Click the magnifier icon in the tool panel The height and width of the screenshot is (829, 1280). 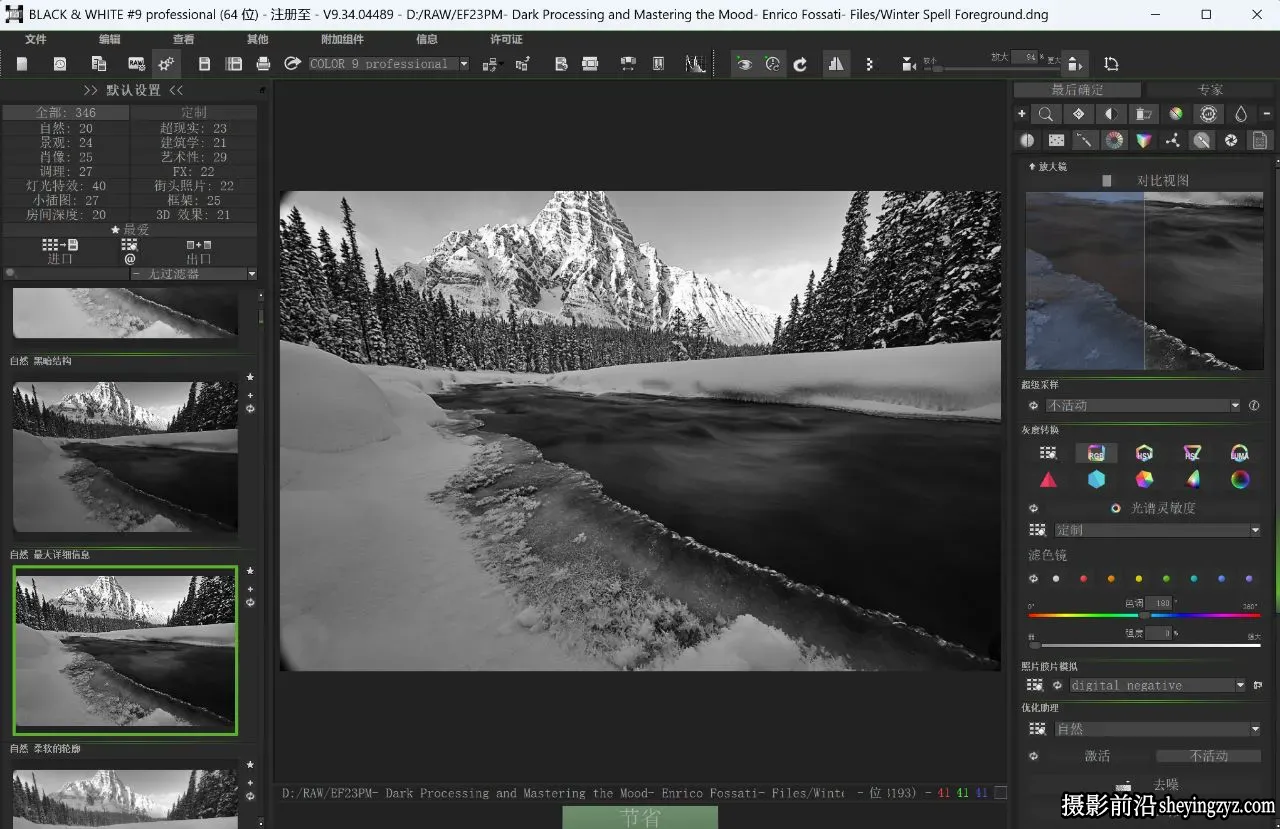click(x=1046, y=114)
